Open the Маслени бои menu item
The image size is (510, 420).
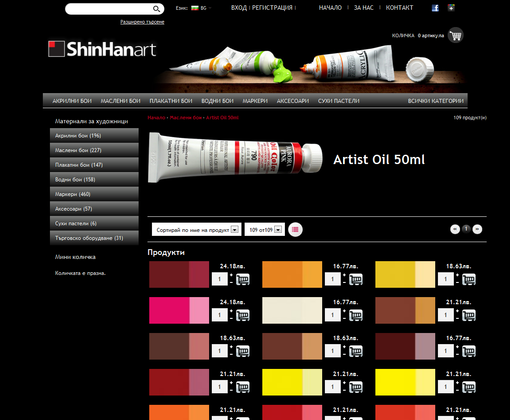coord(120,101)
